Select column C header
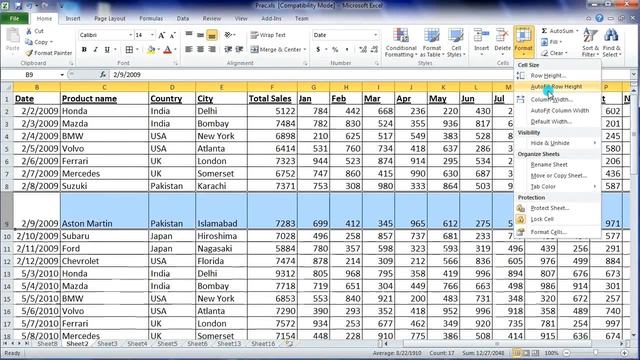The width and height of the screenshot is (640, 360). tap(104, 87)
